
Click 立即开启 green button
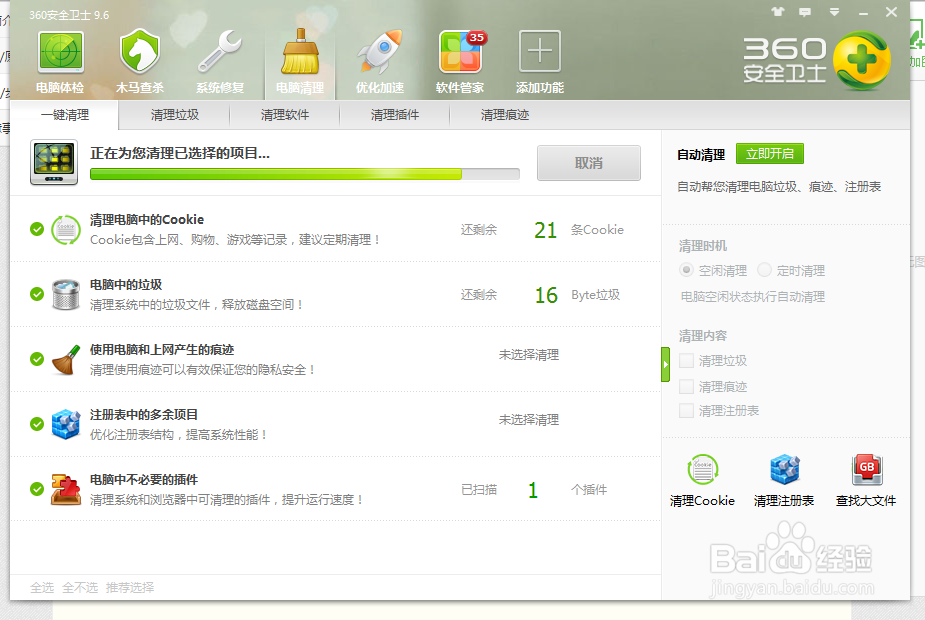(770, 154)
